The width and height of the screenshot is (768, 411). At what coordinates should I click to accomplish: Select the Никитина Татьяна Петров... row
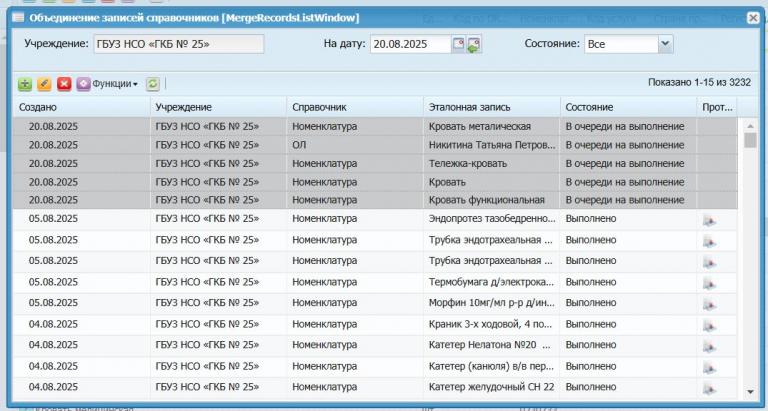pos(375,145)
